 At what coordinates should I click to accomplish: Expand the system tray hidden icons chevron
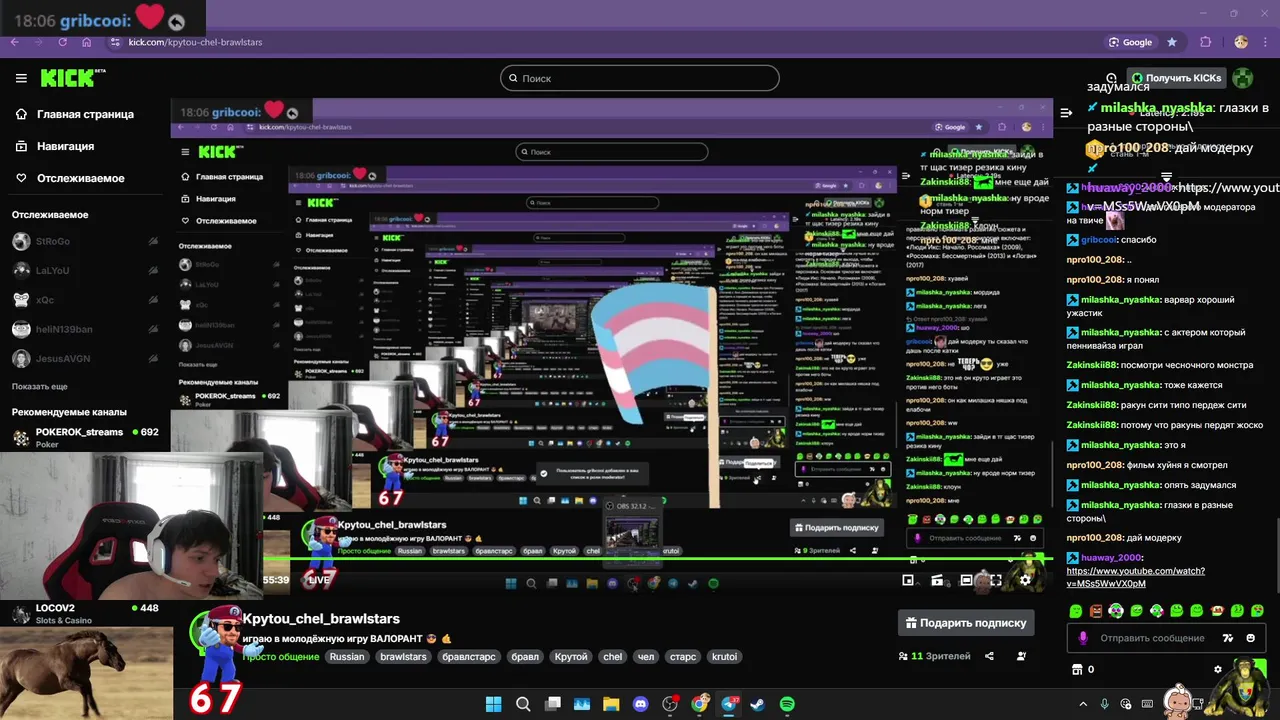(x=1083, y=704)
